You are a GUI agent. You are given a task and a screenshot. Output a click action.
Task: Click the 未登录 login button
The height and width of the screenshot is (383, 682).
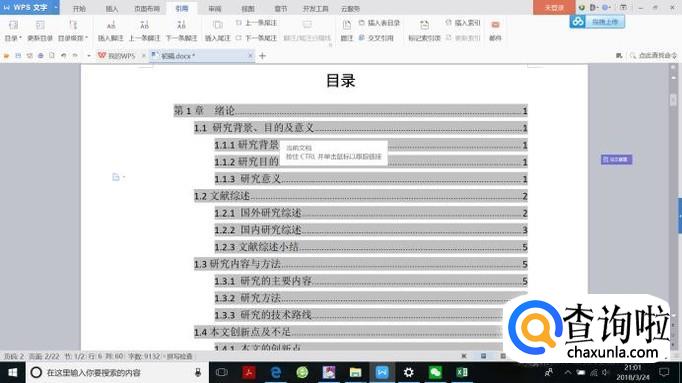click(x=554, y=7)
